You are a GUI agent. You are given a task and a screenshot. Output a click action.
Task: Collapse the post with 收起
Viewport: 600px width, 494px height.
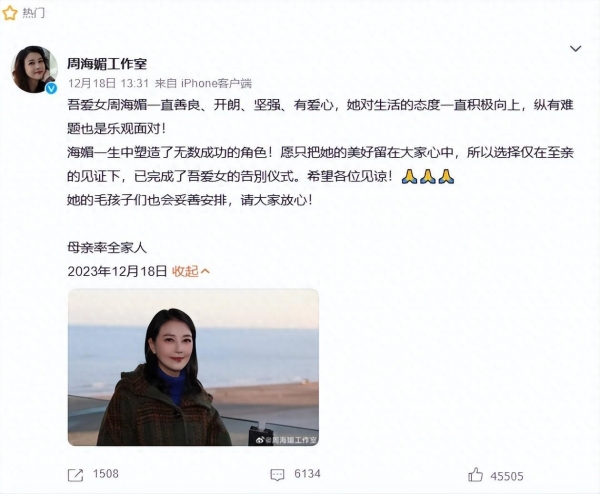point(185,271)
